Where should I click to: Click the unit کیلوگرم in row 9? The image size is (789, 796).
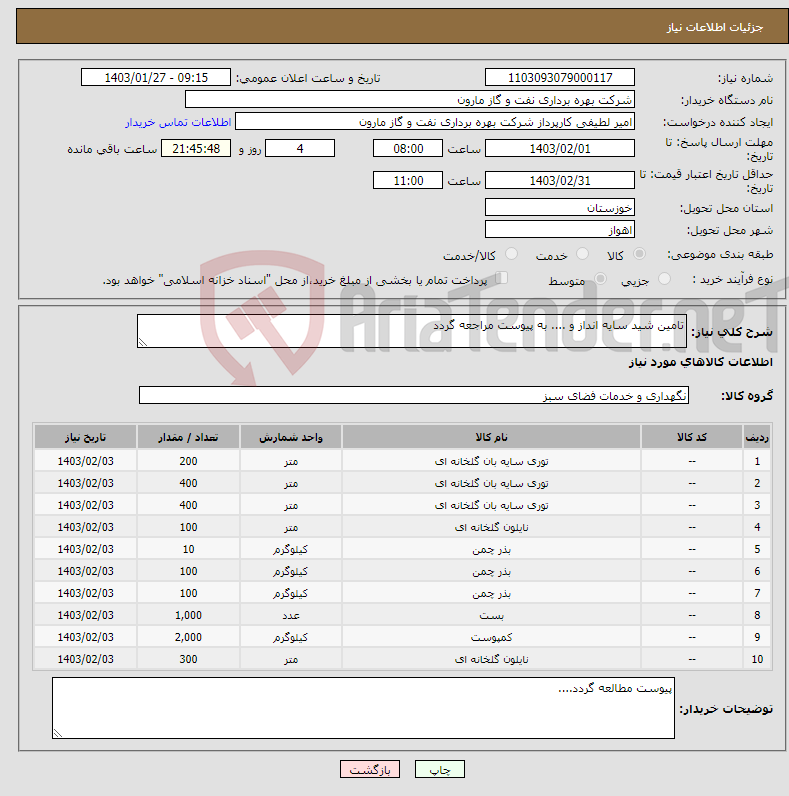(290, 637)
